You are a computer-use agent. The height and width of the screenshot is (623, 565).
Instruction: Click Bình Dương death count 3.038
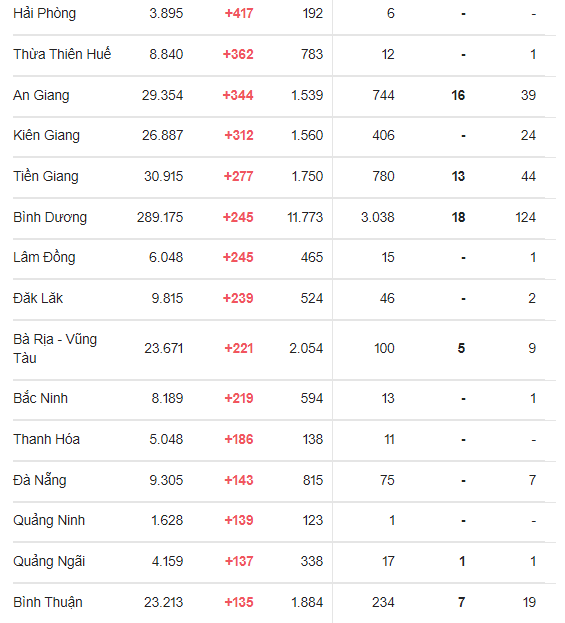[377, 217]
